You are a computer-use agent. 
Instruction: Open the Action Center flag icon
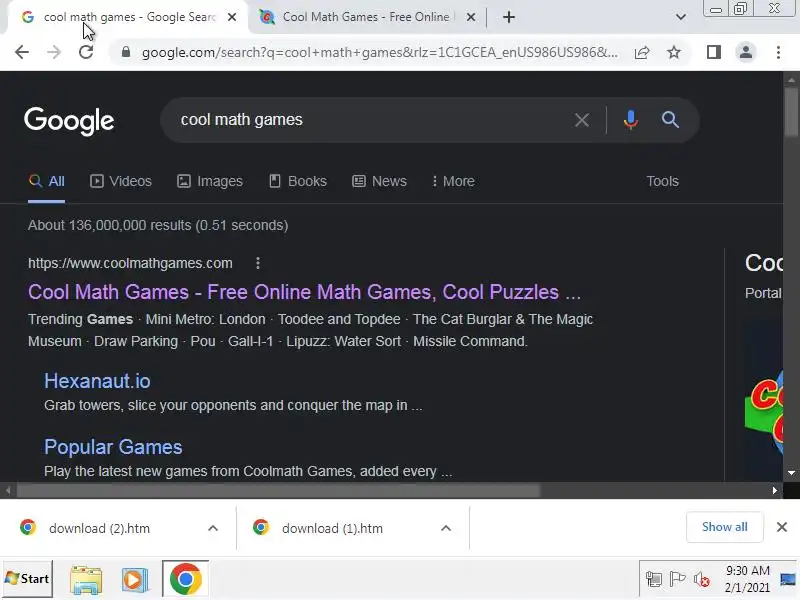[678, 579]
